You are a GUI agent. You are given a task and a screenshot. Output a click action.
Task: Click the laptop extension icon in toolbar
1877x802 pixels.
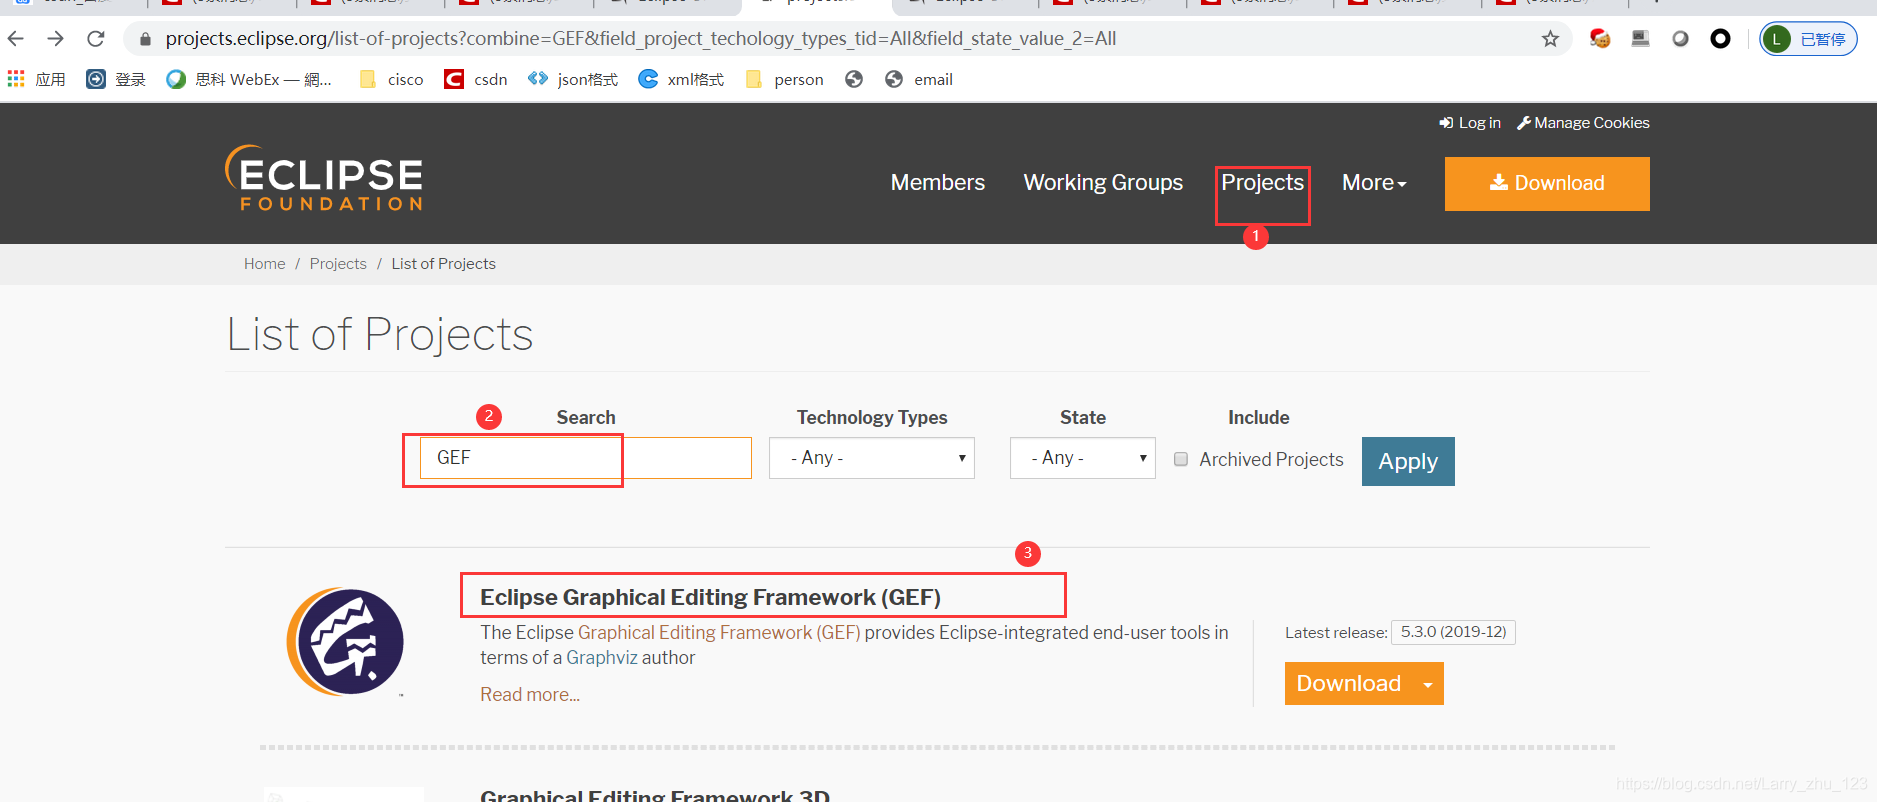click(x=1640, y=39)
